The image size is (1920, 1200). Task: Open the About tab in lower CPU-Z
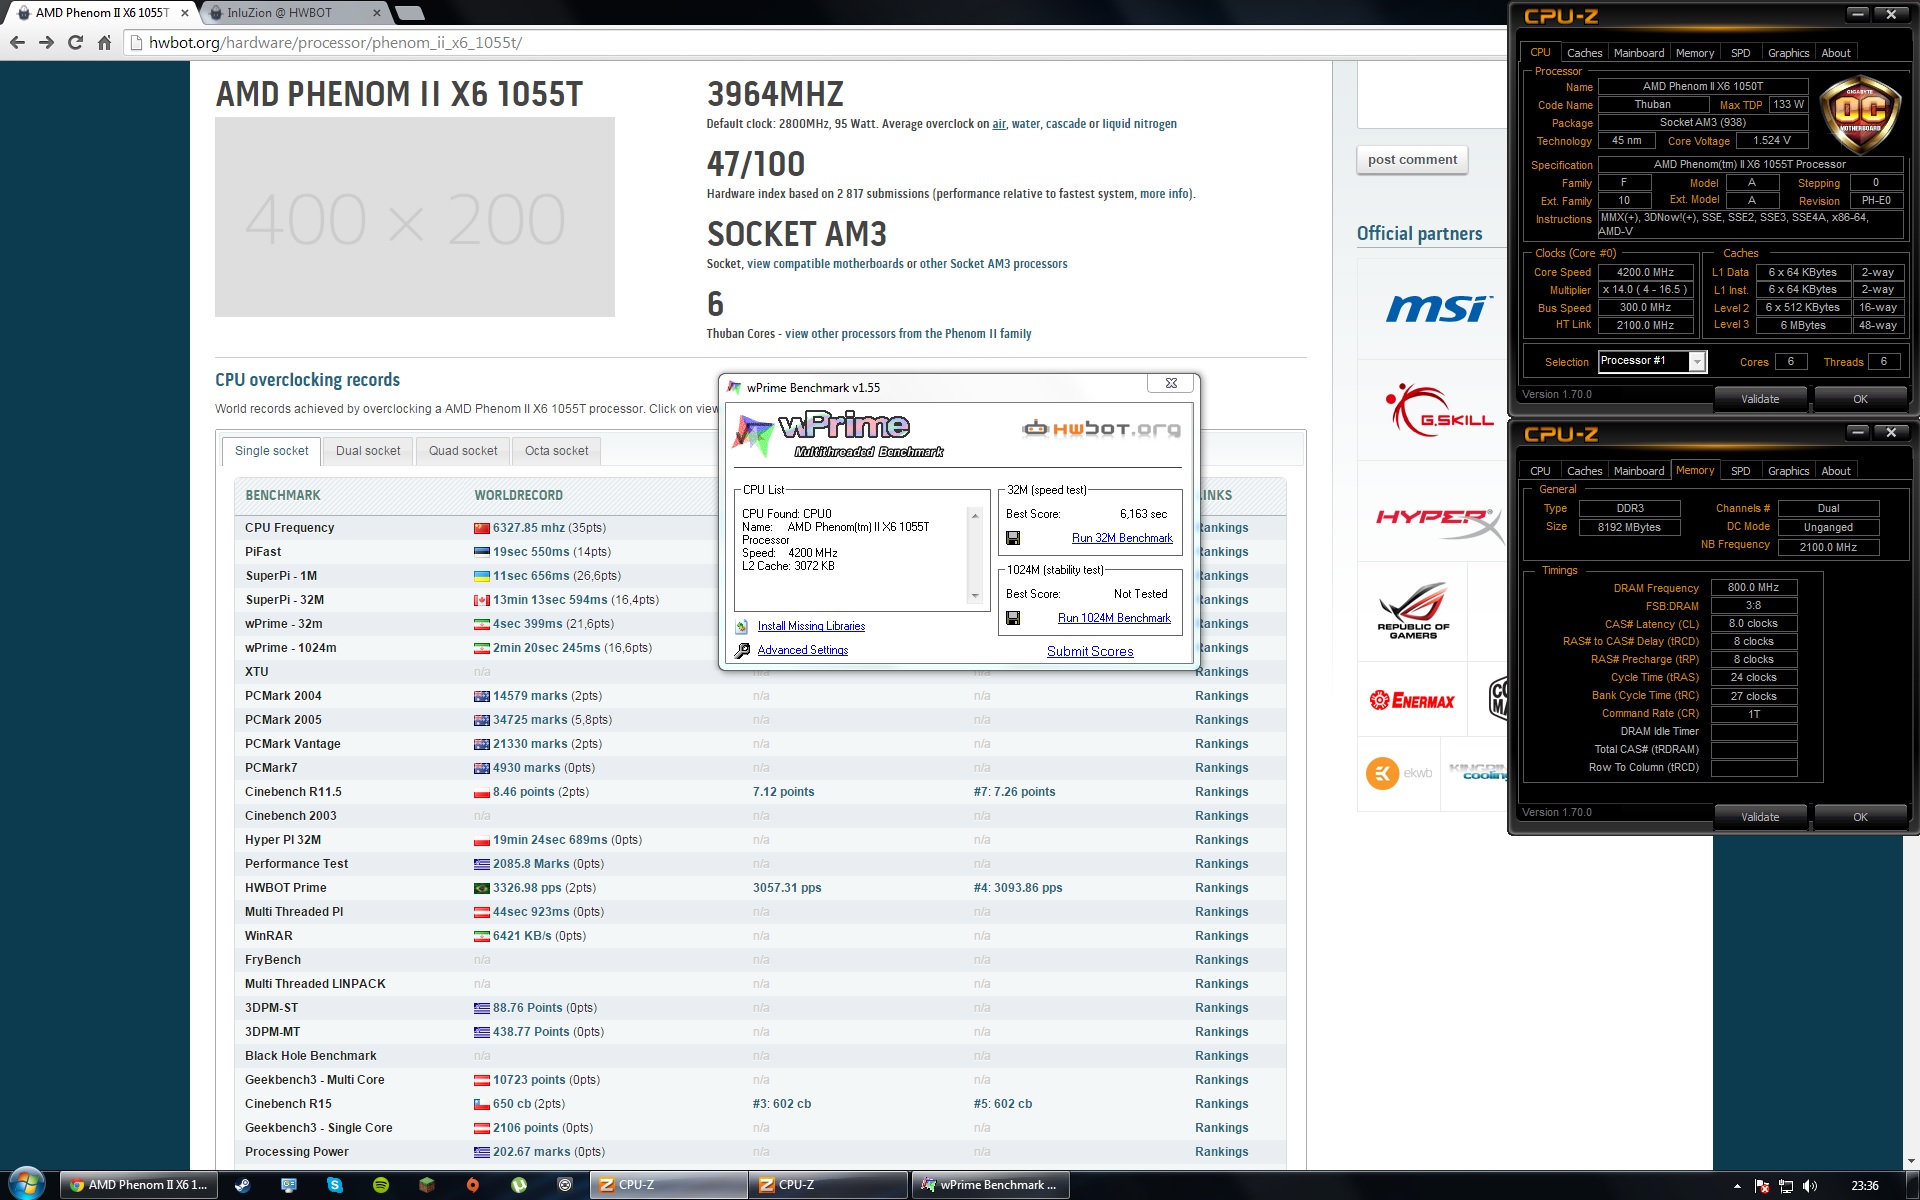point(1835,471)
